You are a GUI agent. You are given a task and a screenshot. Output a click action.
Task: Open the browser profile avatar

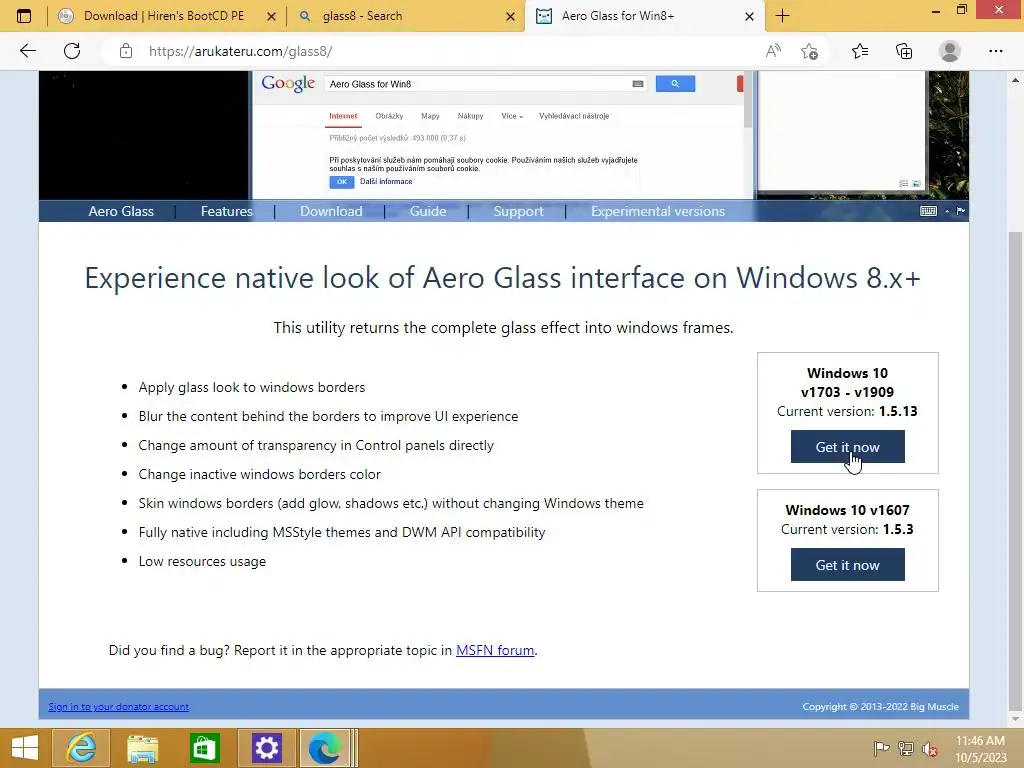(x=950, y=51)
